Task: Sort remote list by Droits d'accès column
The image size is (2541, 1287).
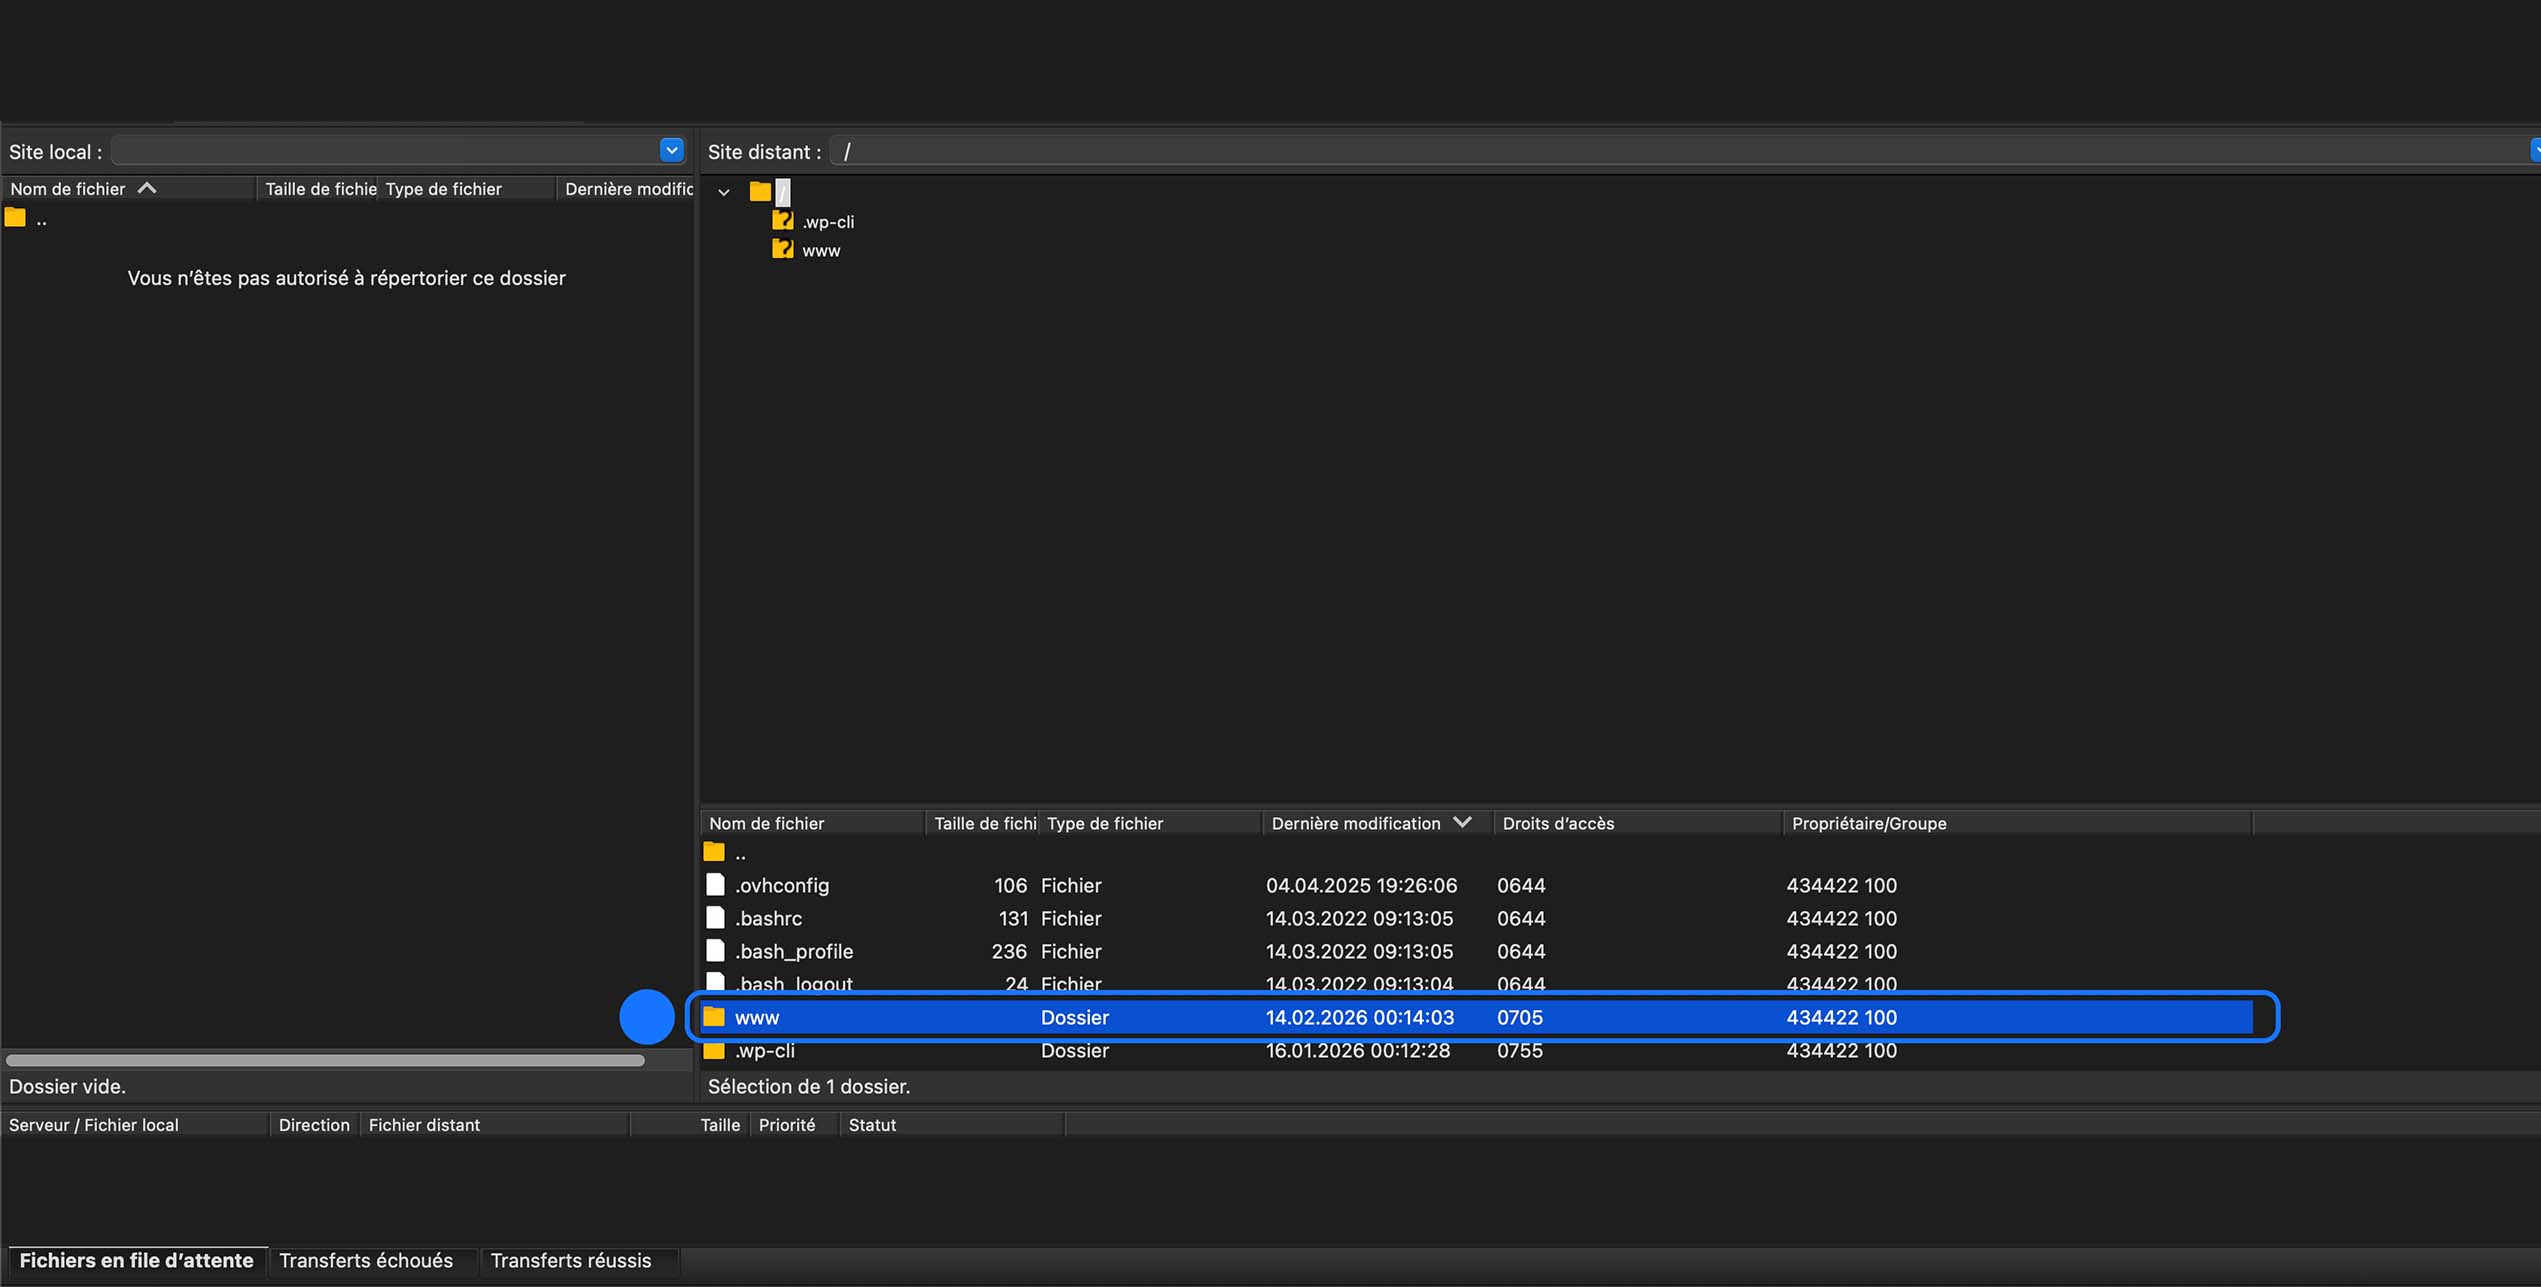Action: (x=1558, y=823)
